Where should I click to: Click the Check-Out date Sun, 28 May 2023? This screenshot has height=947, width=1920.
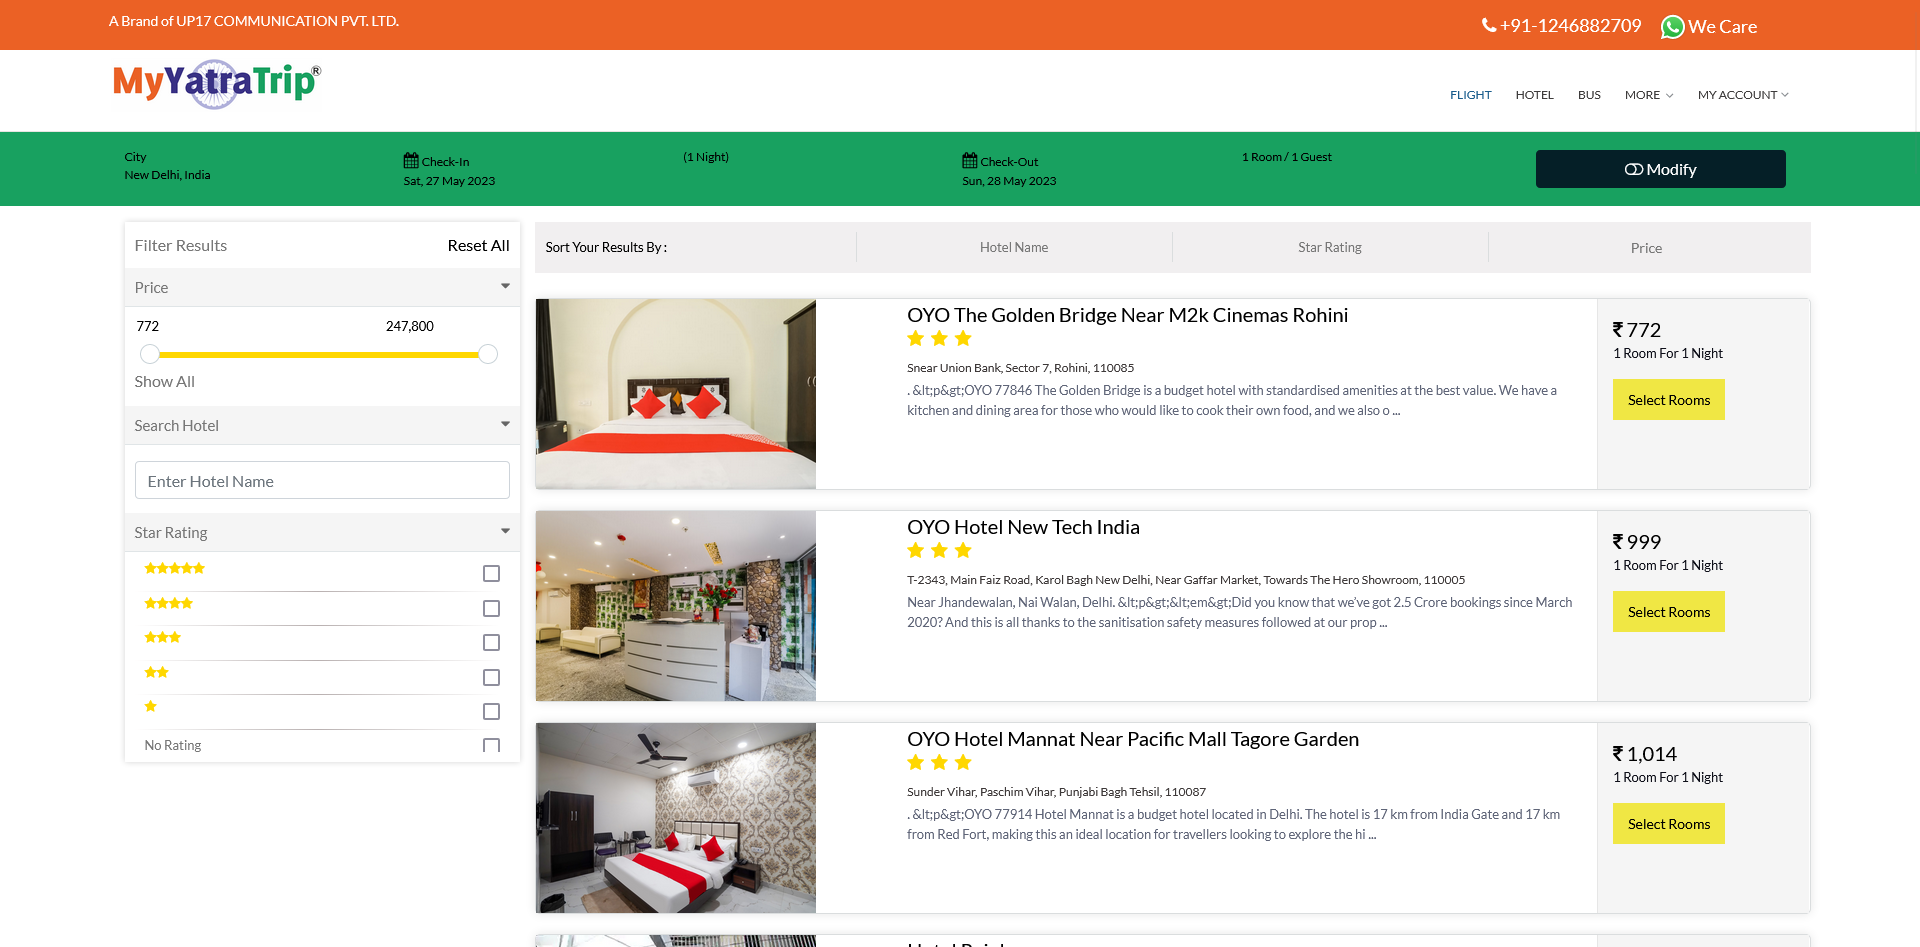coord(1009,181)
